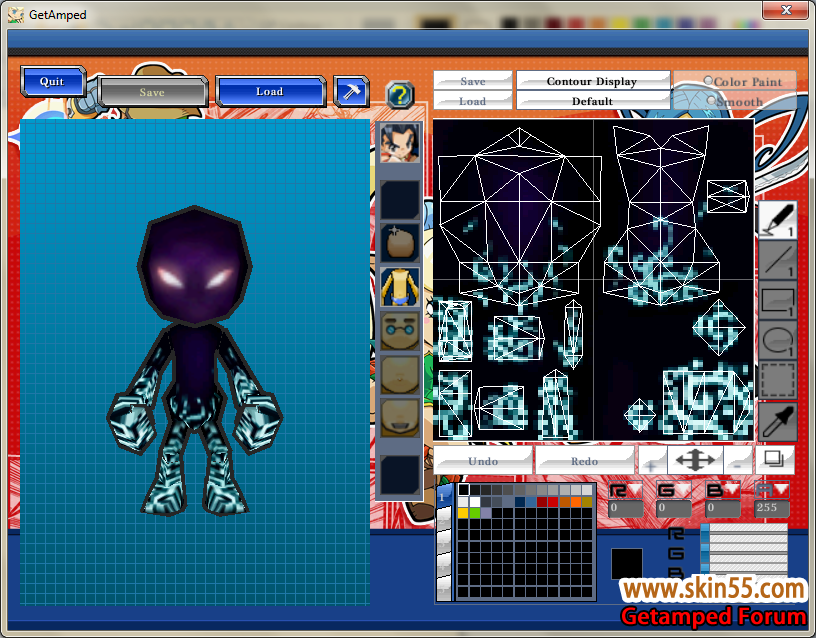
Task: Zoom out with the minus button
Action: coord(738,461)
